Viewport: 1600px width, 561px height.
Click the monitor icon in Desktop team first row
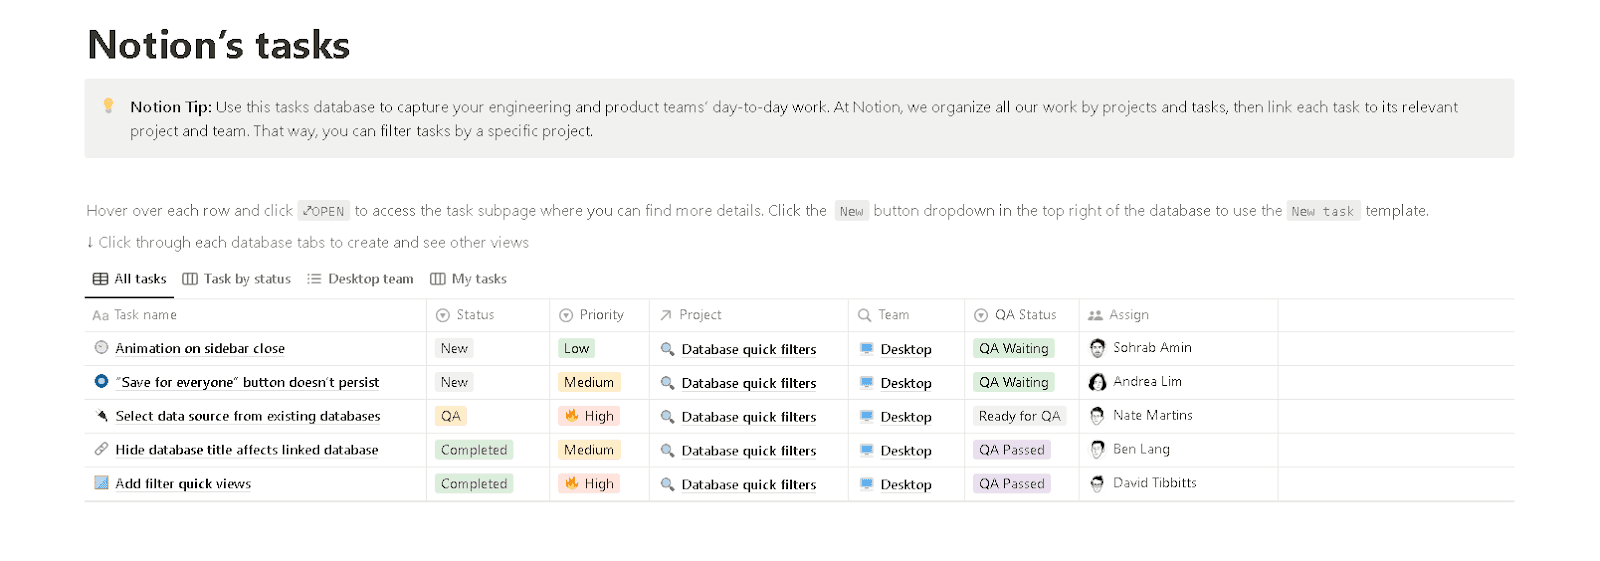[867, 349]
